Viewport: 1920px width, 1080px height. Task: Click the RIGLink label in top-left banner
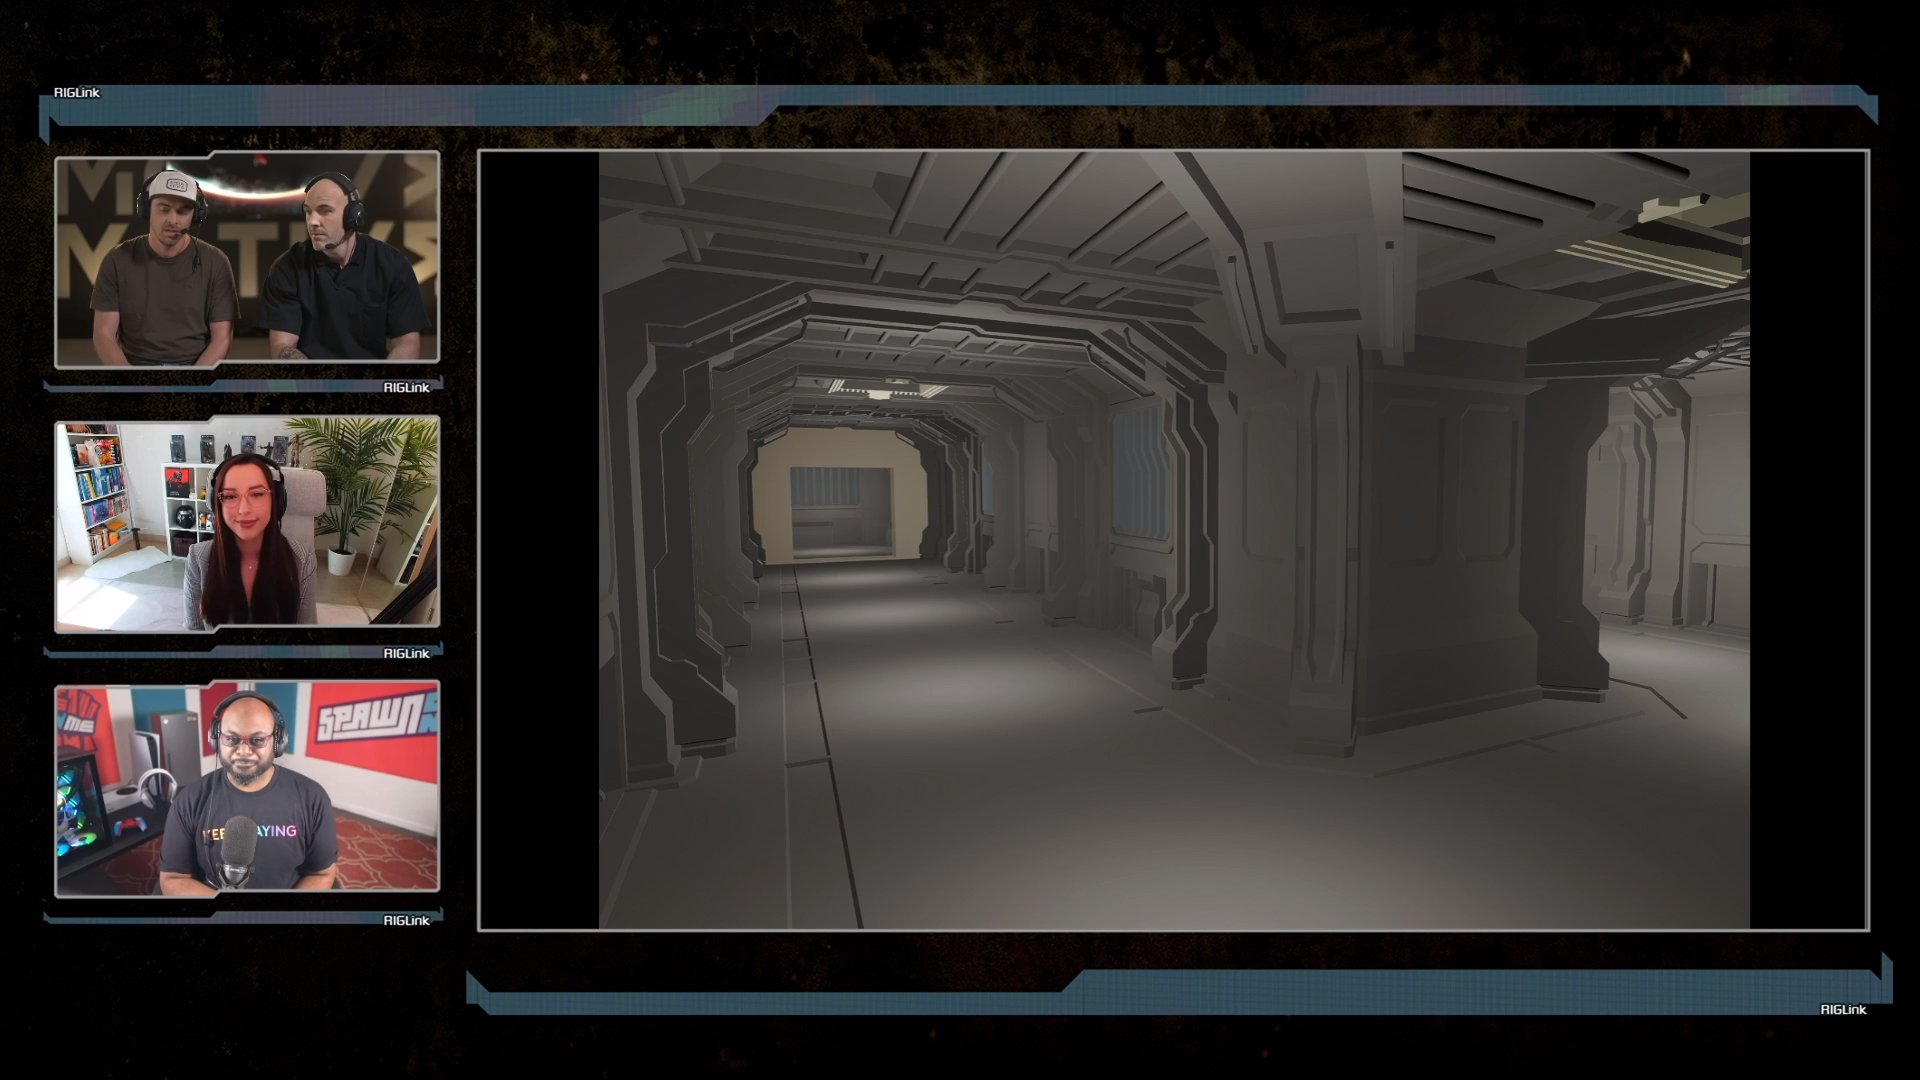click(x=77, y=93)
